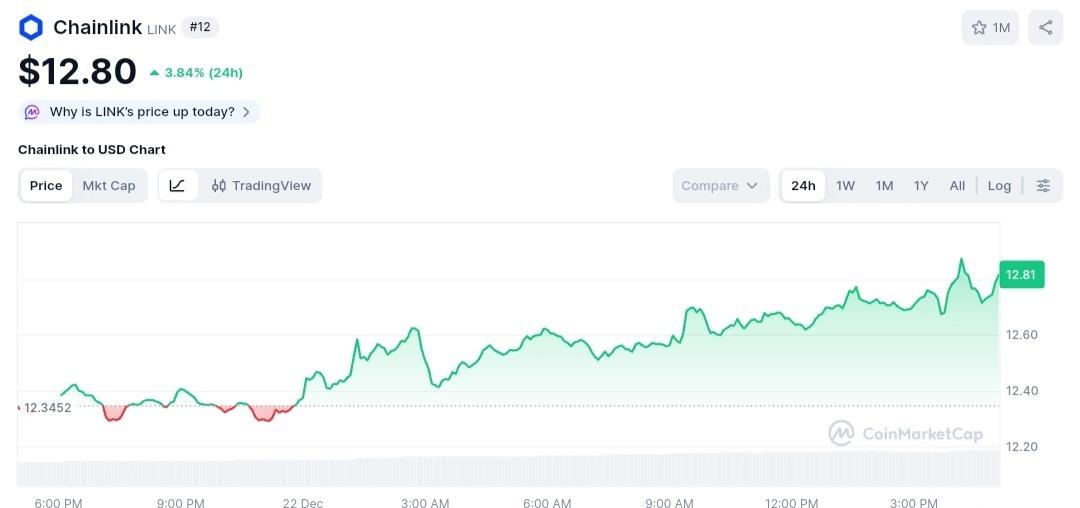Open the Compare dropdown

tap(720, 186)
